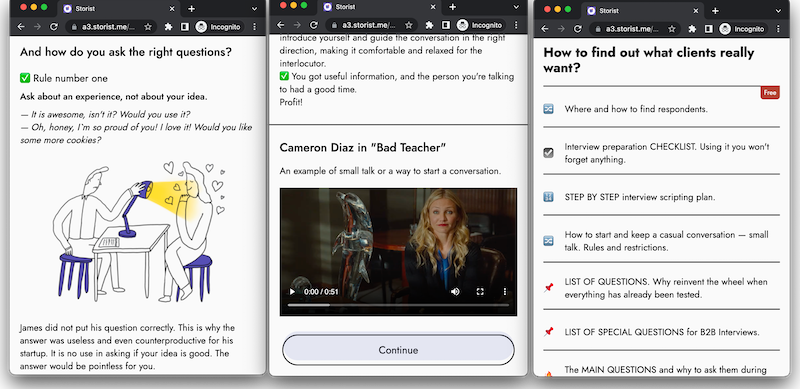This screenshot has width=800, height=389.
Task: Open extensions puzzle icon in left window
Action: click(x=168, y=27)
